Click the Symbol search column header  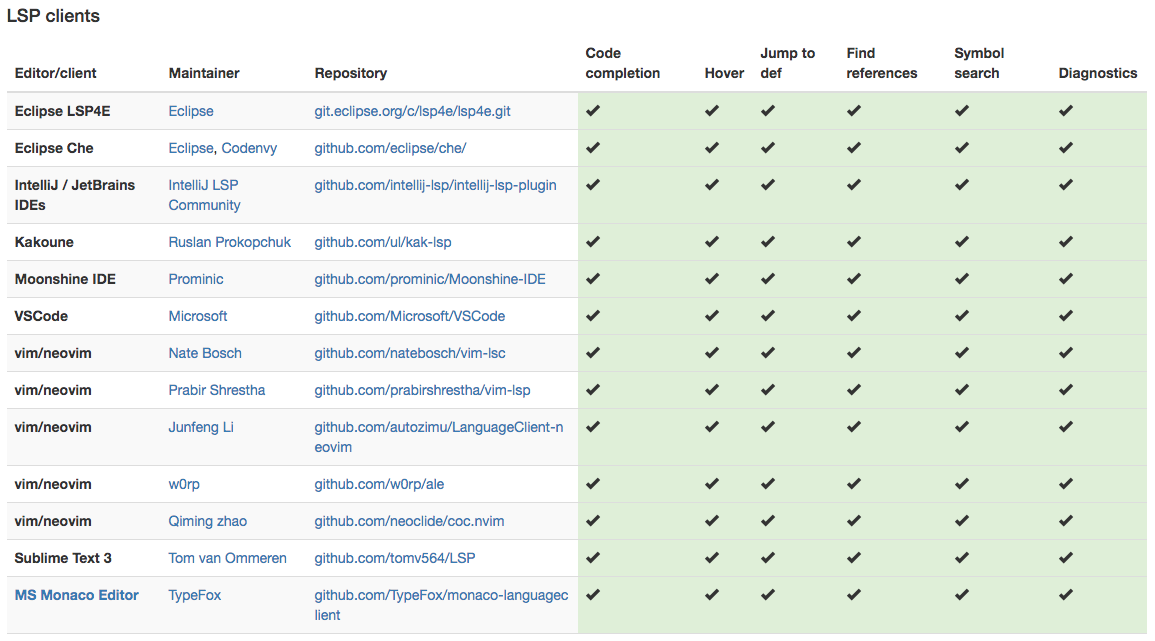pos(979,63)
